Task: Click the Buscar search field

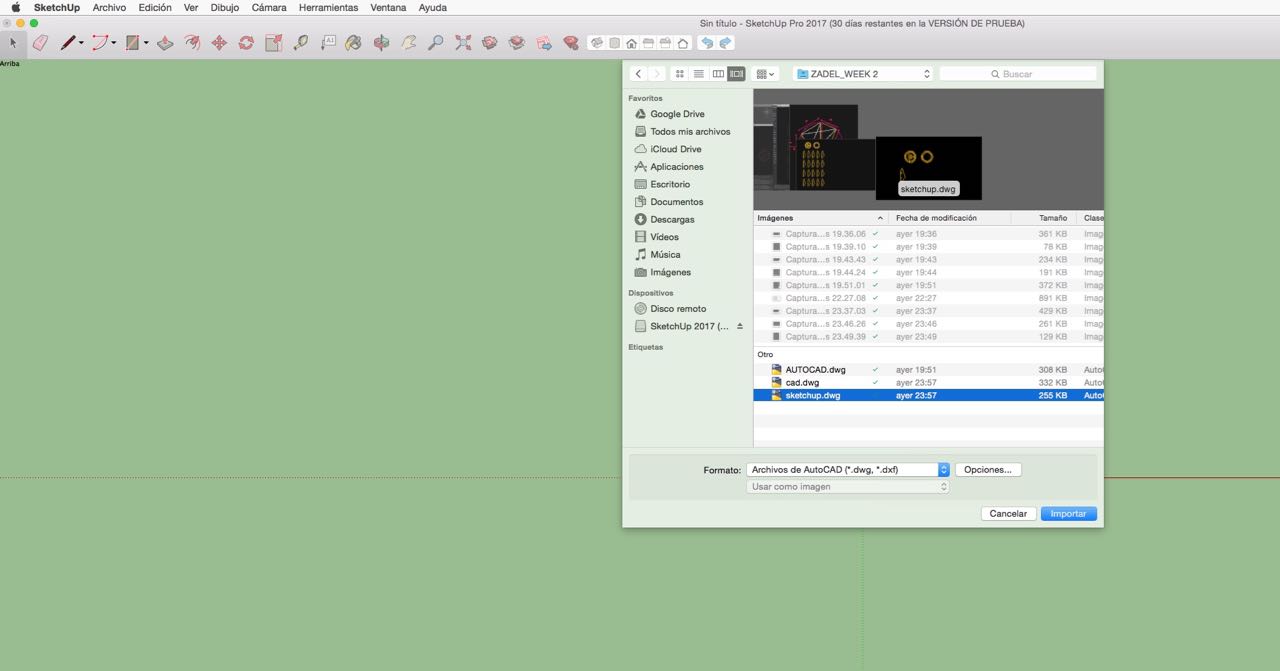Action: [1018, 74]
